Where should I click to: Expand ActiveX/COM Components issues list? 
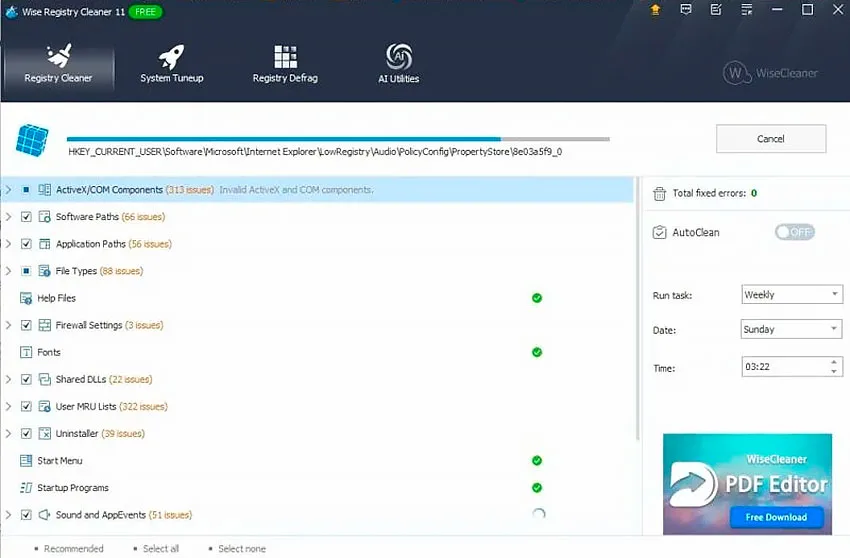point(9,190)
